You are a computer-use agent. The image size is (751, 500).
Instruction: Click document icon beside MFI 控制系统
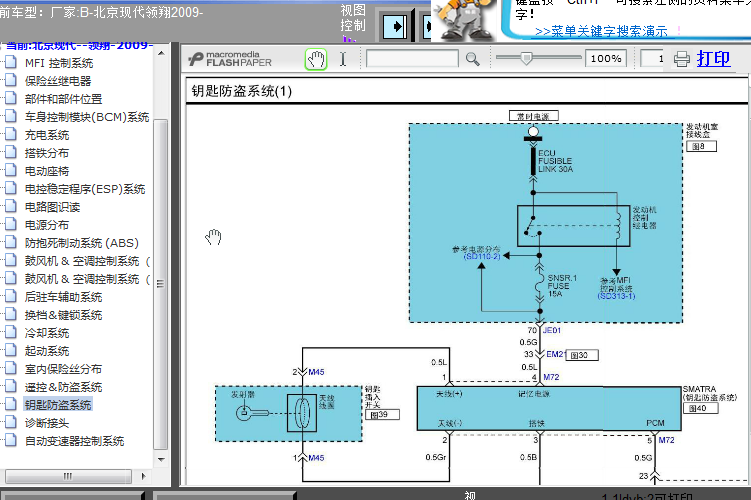pos(11,62)
